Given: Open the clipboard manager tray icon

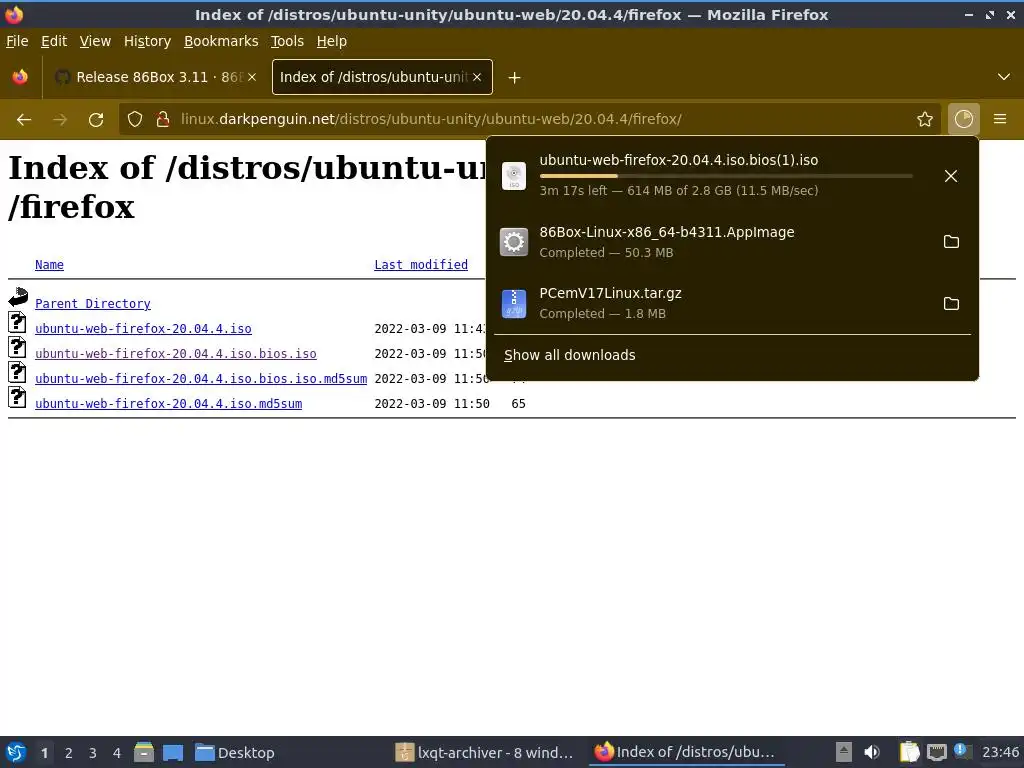Looking at the screenshot, I should click(x=908, y=752).
